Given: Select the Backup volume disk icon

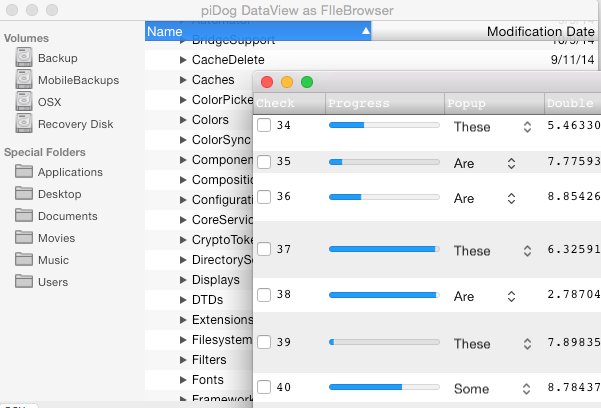Looking at the screenshot, I should [x=24, y=58].
